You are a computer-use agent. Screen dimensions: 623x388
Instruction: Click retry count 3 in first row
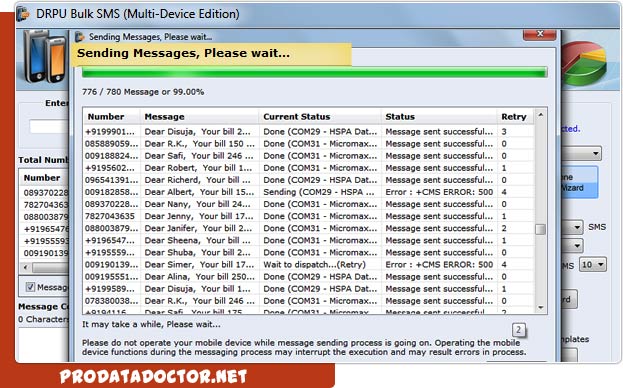(504, 131)
